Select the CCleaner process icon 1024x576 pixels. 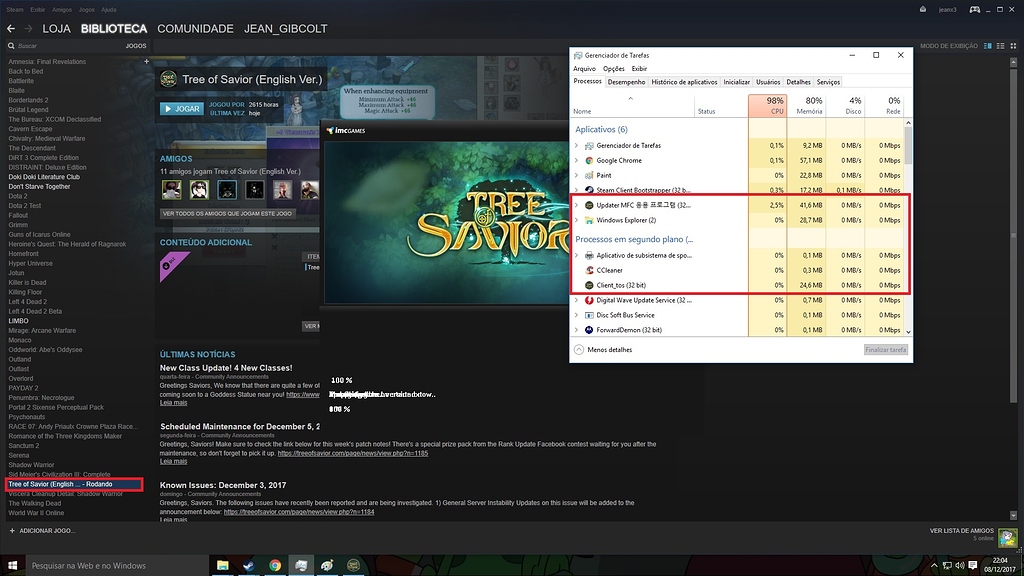[x=589, y=270]
